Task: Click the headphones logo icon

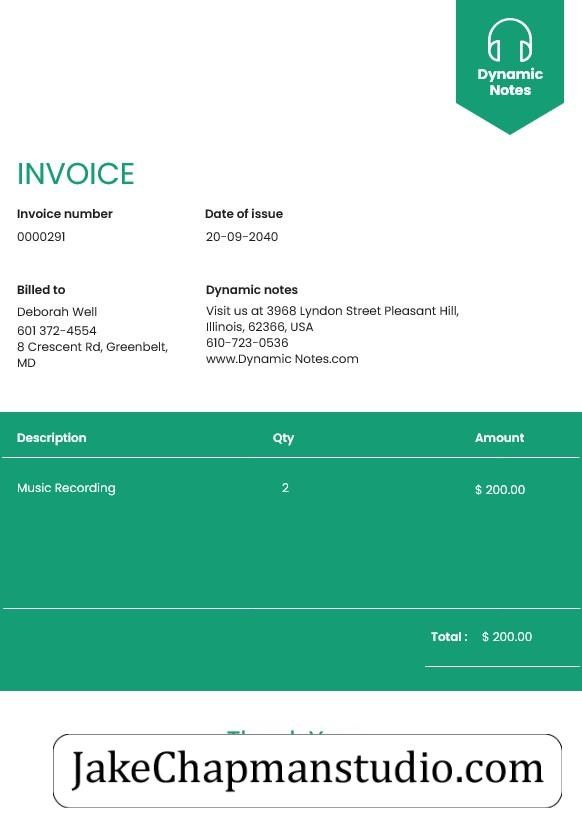Action: coord(510,40)
